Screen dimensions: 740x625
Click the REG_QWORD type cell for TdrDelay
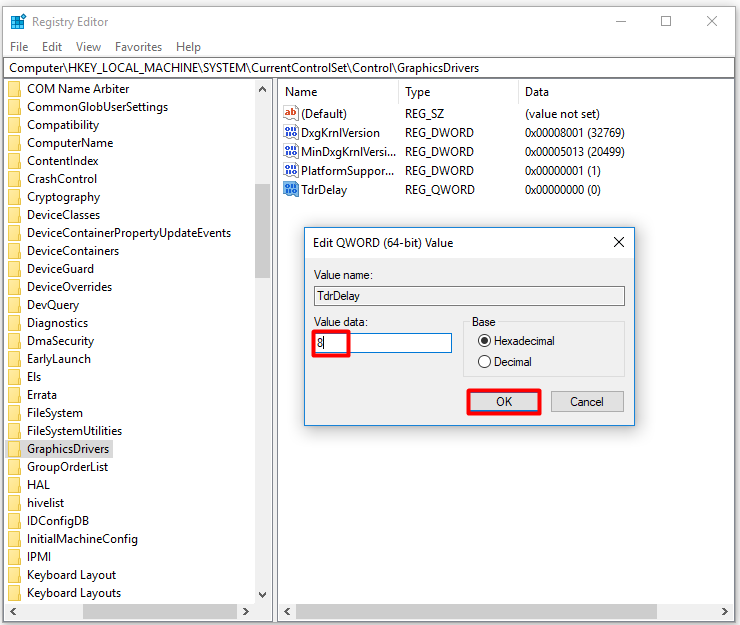439,190
